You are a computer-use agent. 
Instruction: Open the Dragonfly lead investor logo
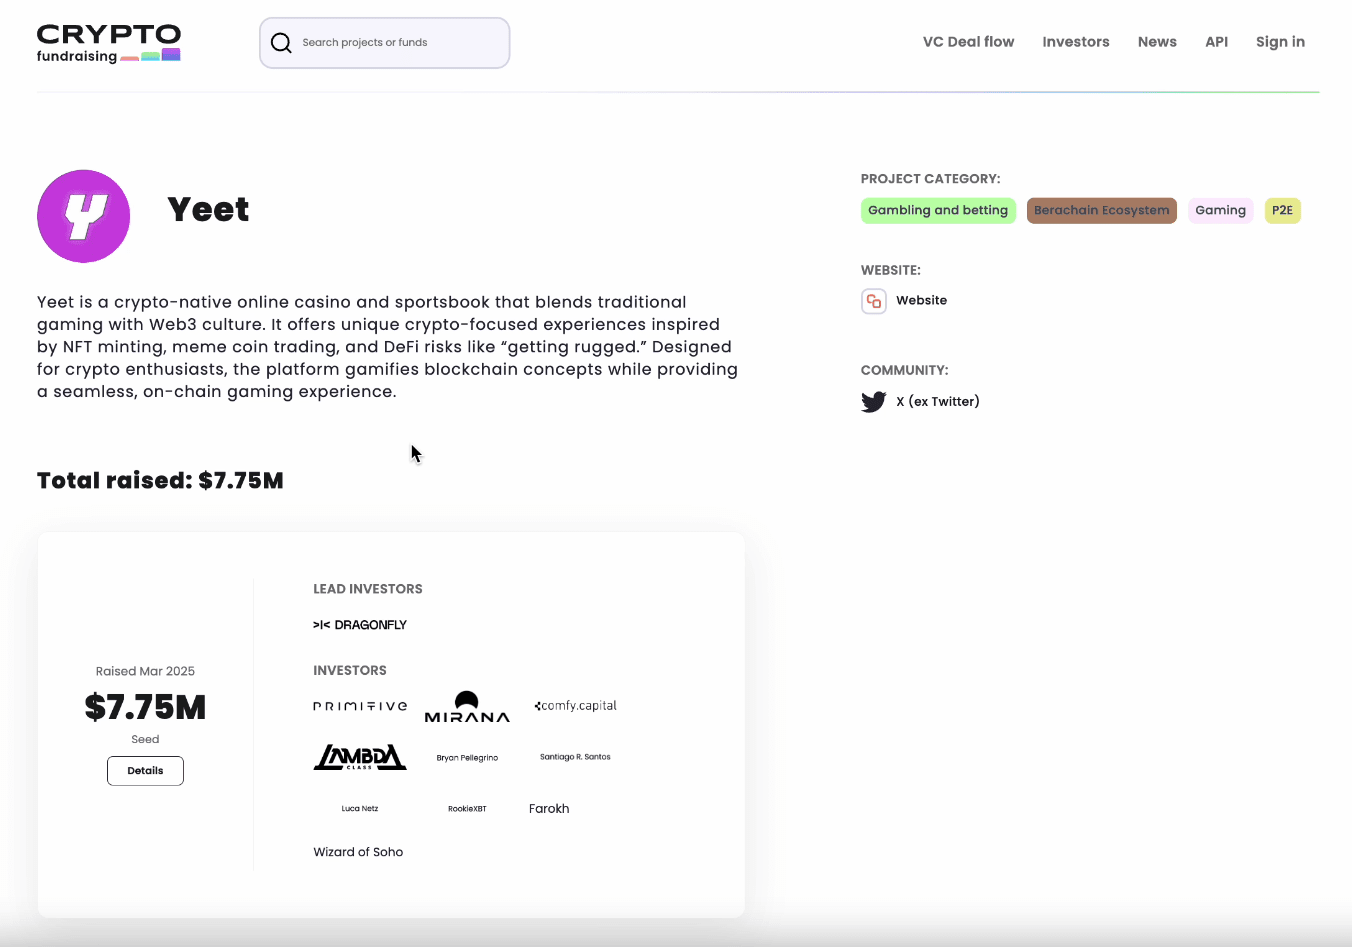coord(360,625)
